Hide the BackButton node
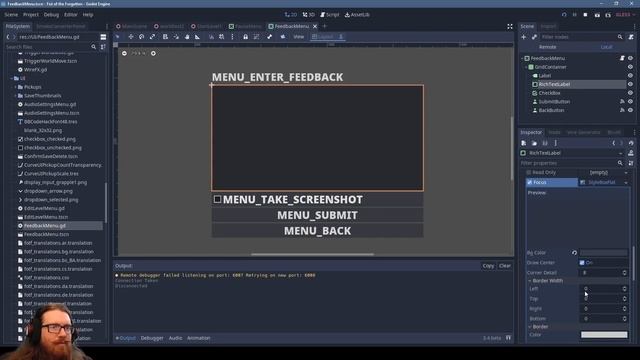 coord(630,110)
